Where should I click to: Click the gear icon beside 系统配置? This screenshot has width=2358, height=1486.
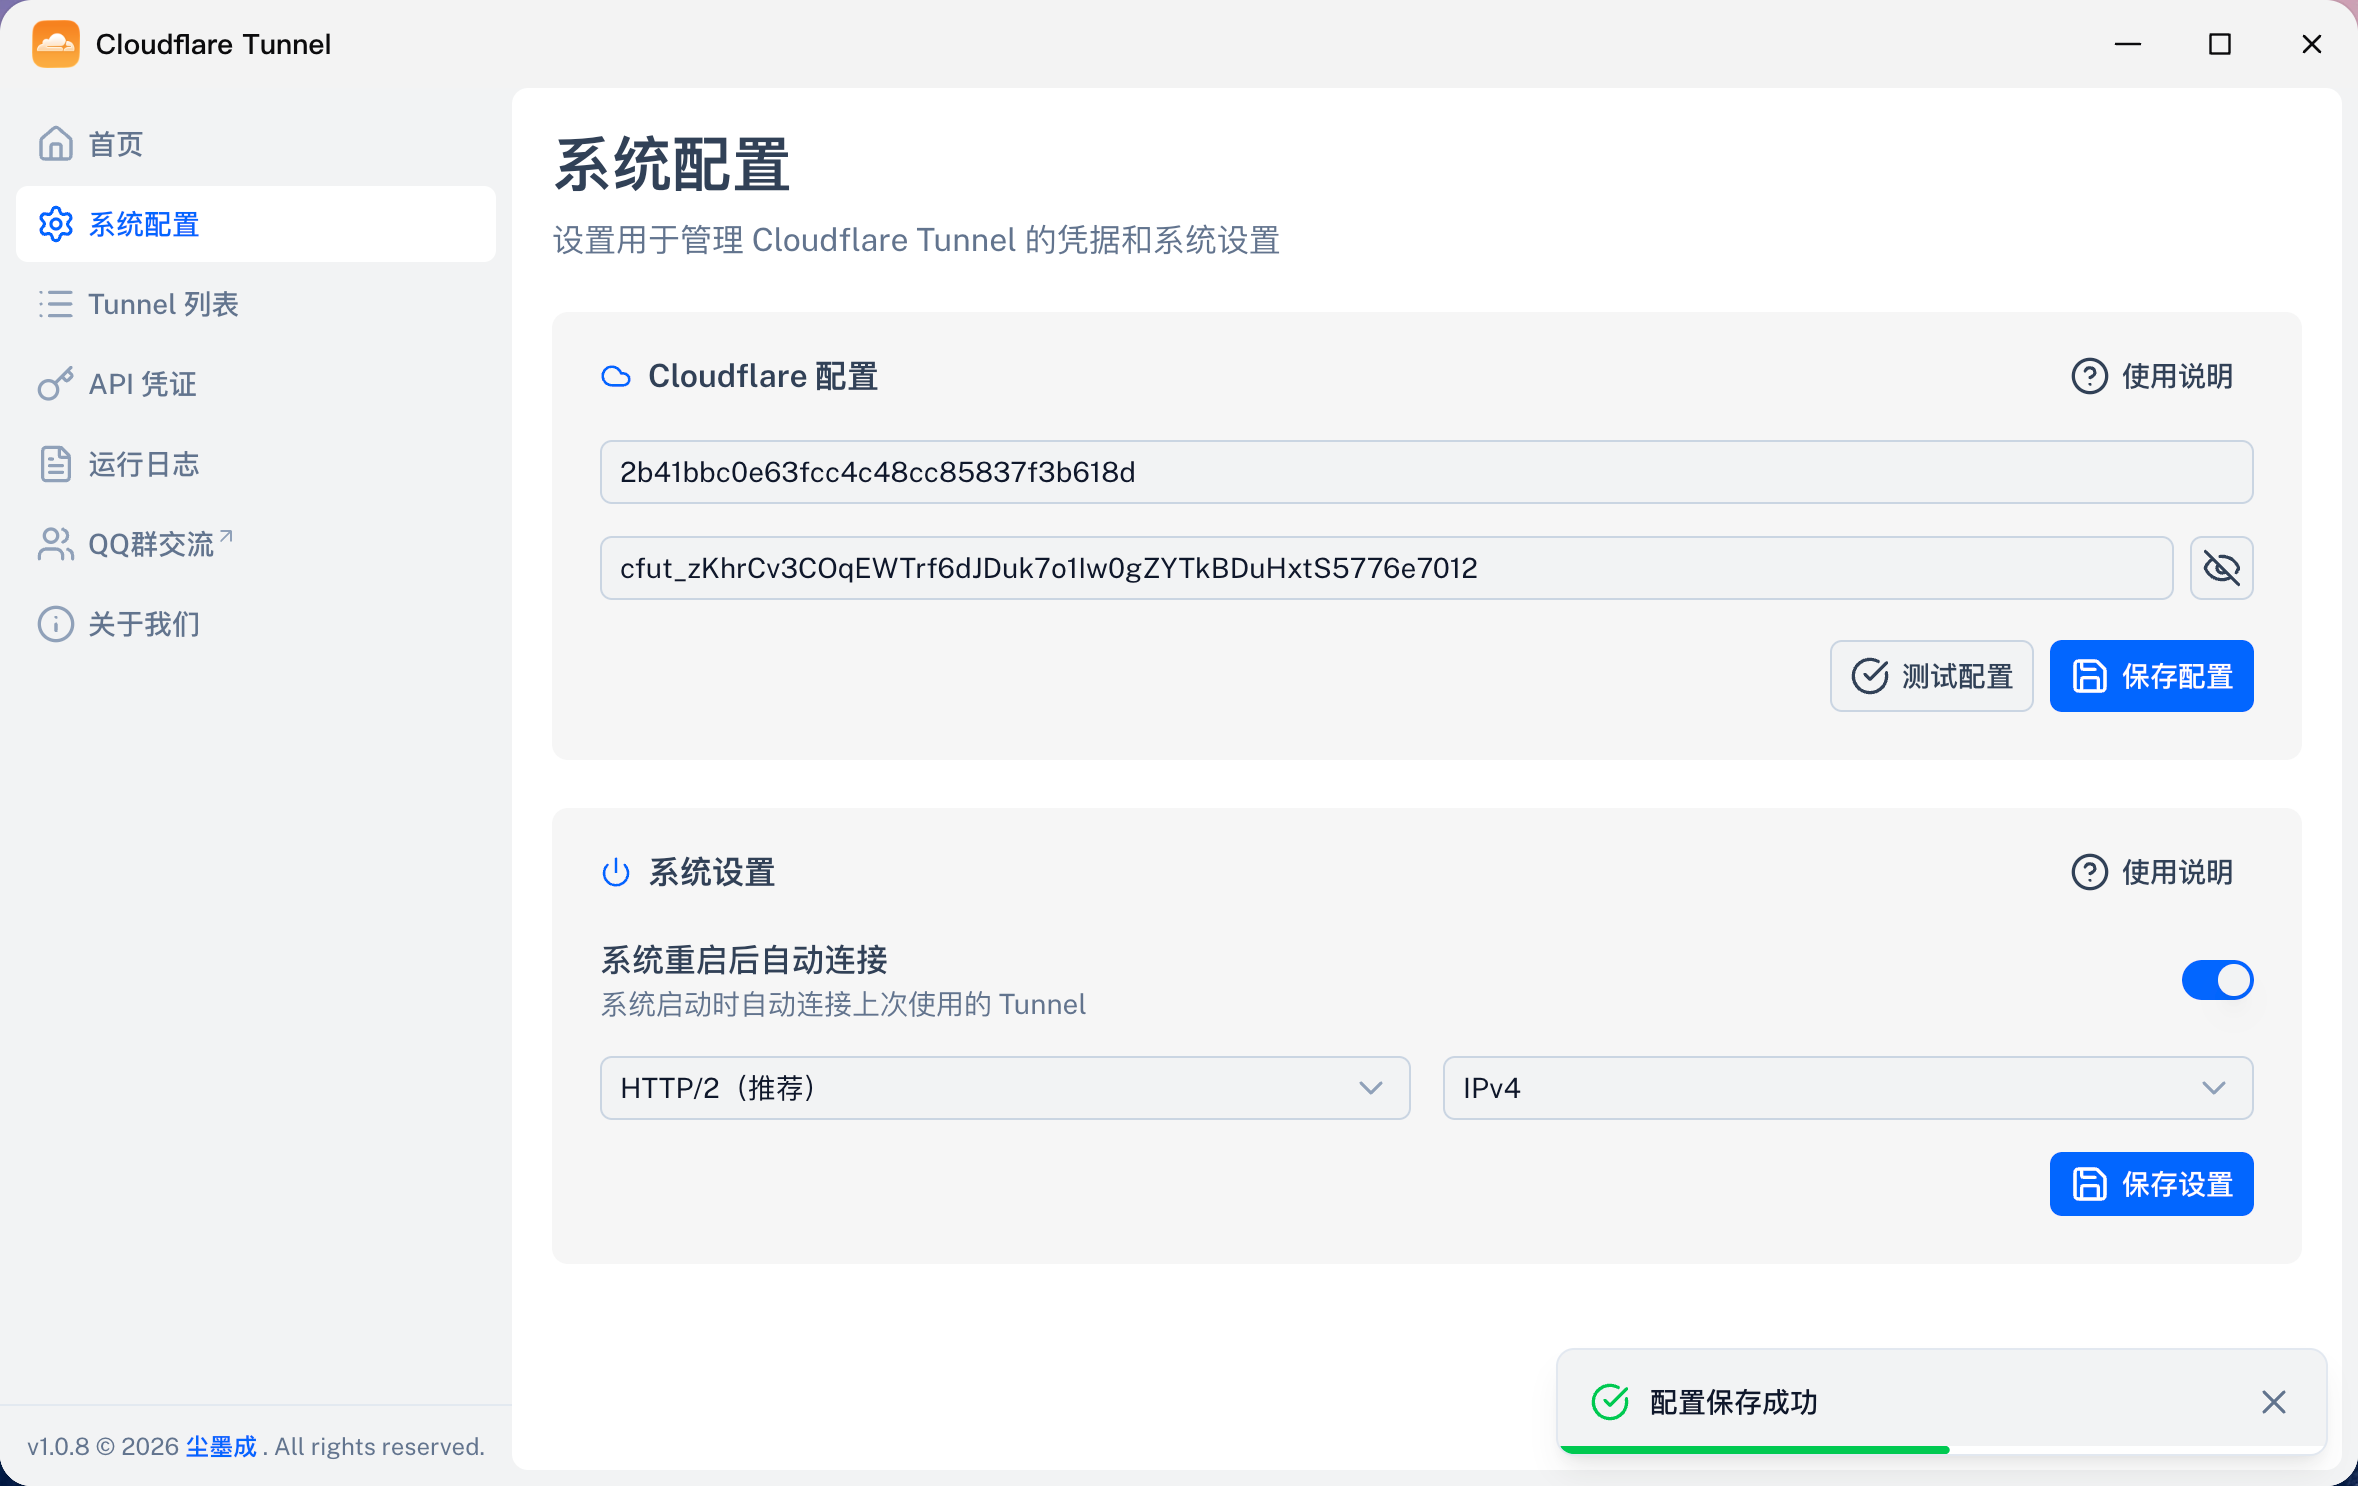tap(56, 224)
